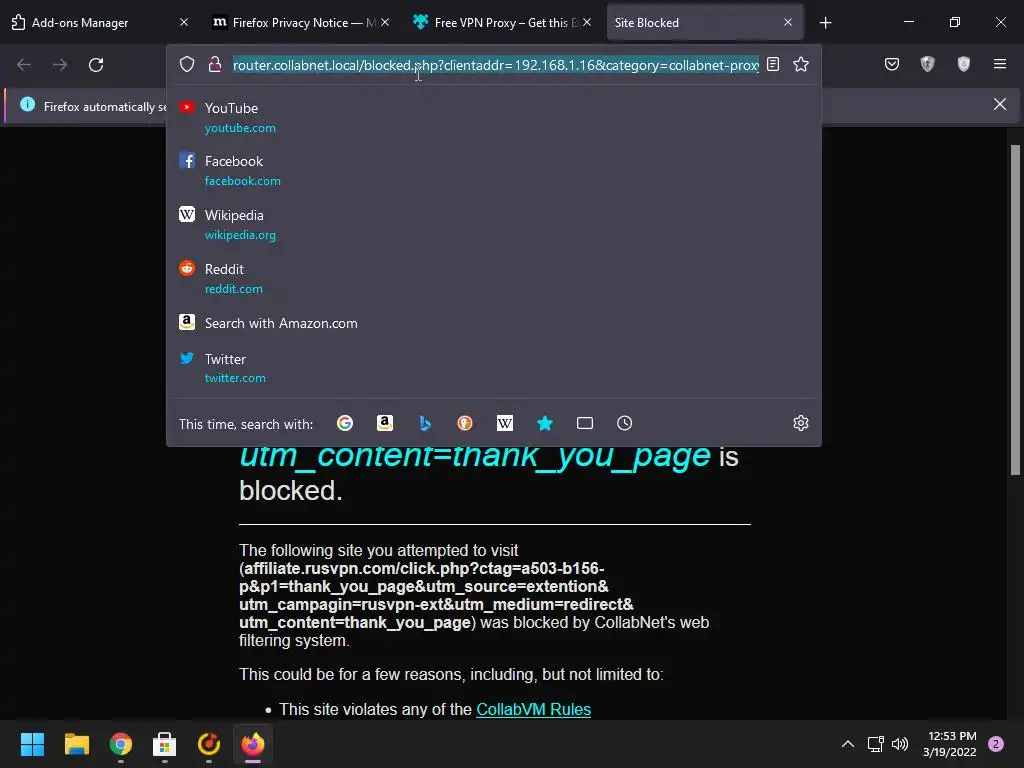This screenshot has height=768, width=1024.
Task: Choose the Reddit suggestion
Action: 494,279
